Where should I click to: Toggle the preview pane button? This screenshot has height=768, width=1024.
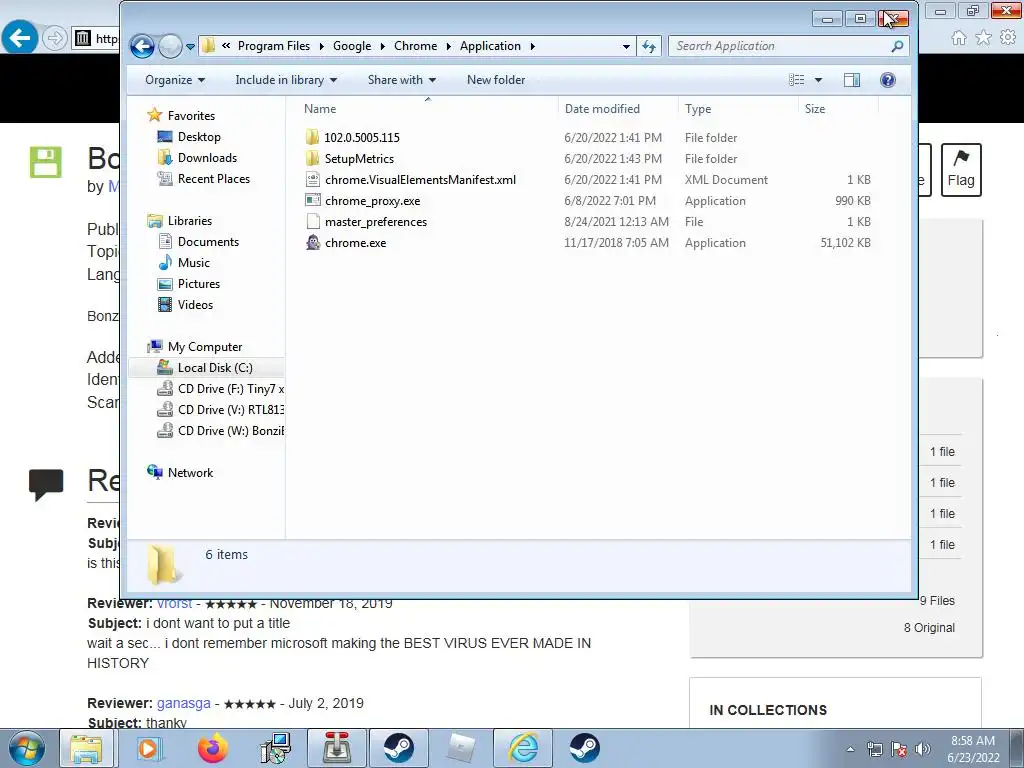(852, 80)
